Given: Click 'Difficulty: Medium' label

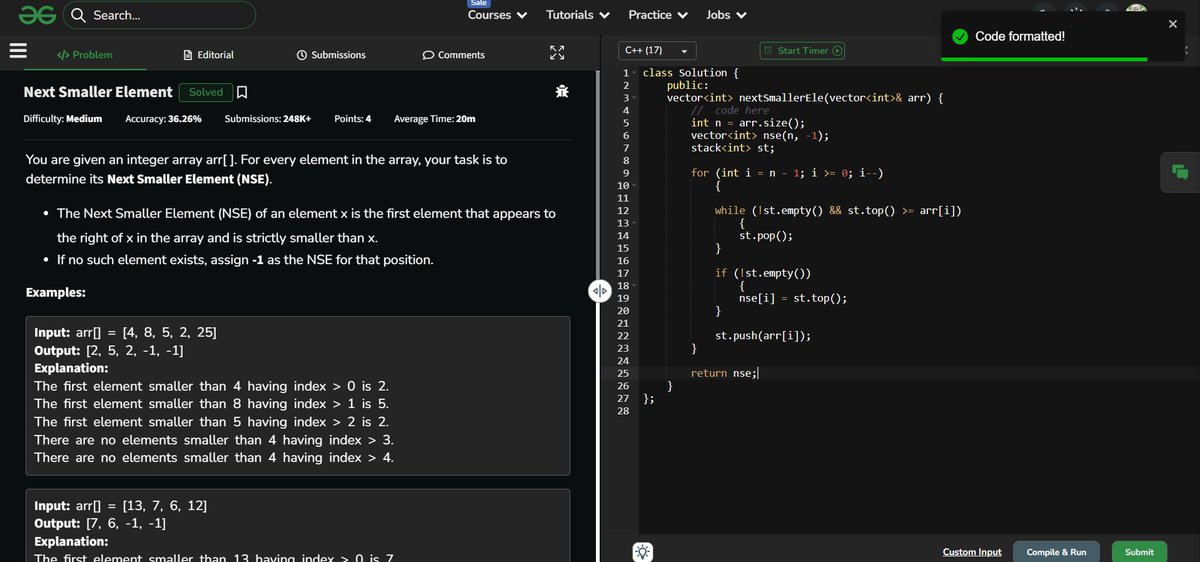Looking at the screenshot, I should click(x=63, y=119).
